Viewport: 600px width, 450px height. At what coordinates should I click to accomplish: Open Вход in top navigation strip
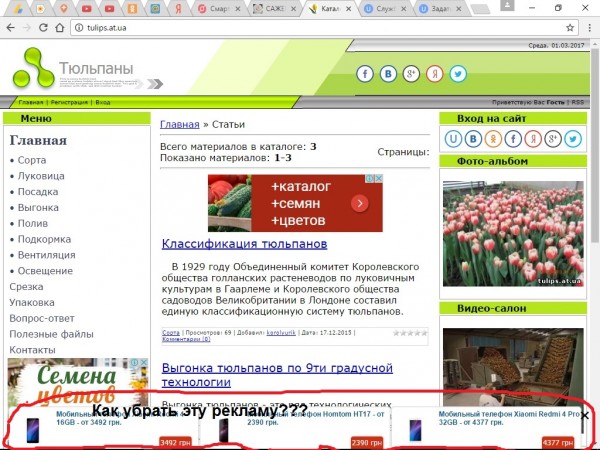(103, 102)
